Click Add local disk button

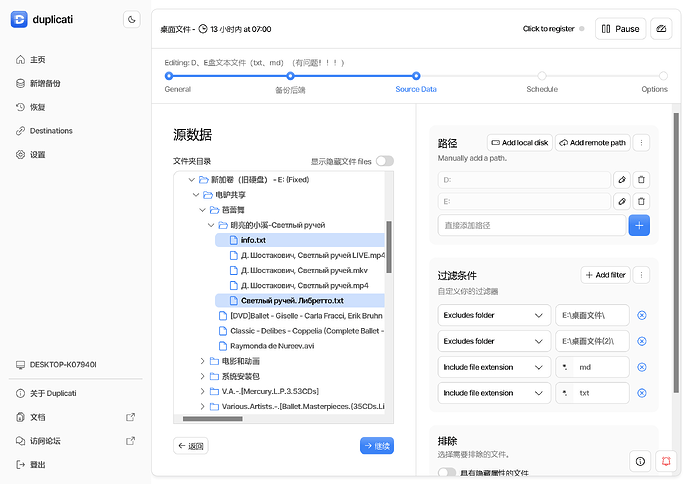point(520,143)
